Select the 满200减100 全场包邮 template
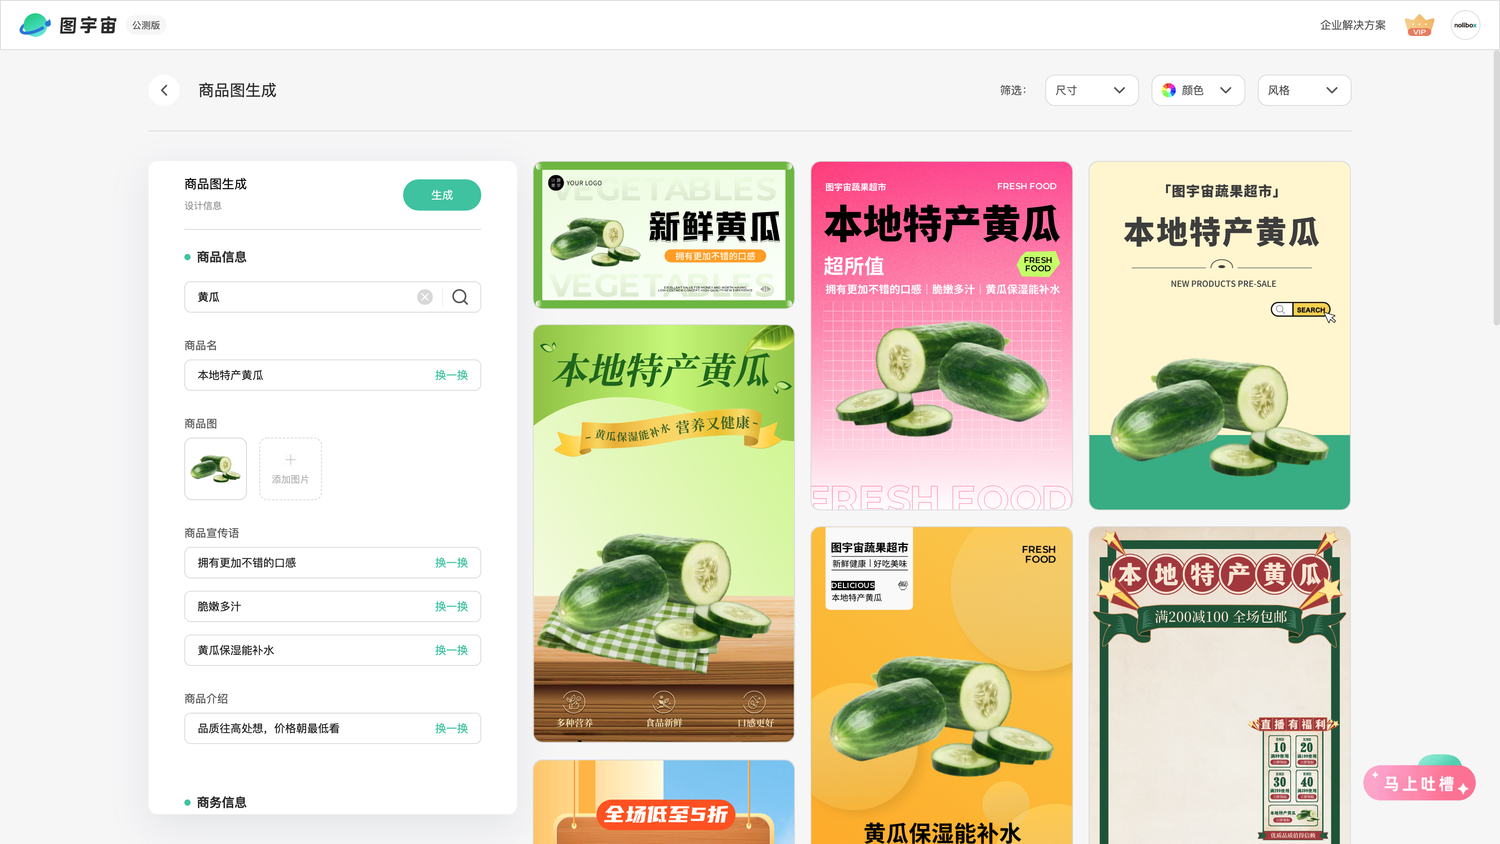Image resolution: width=1500 pixels, height=844 pixels. coord(1219,685)
